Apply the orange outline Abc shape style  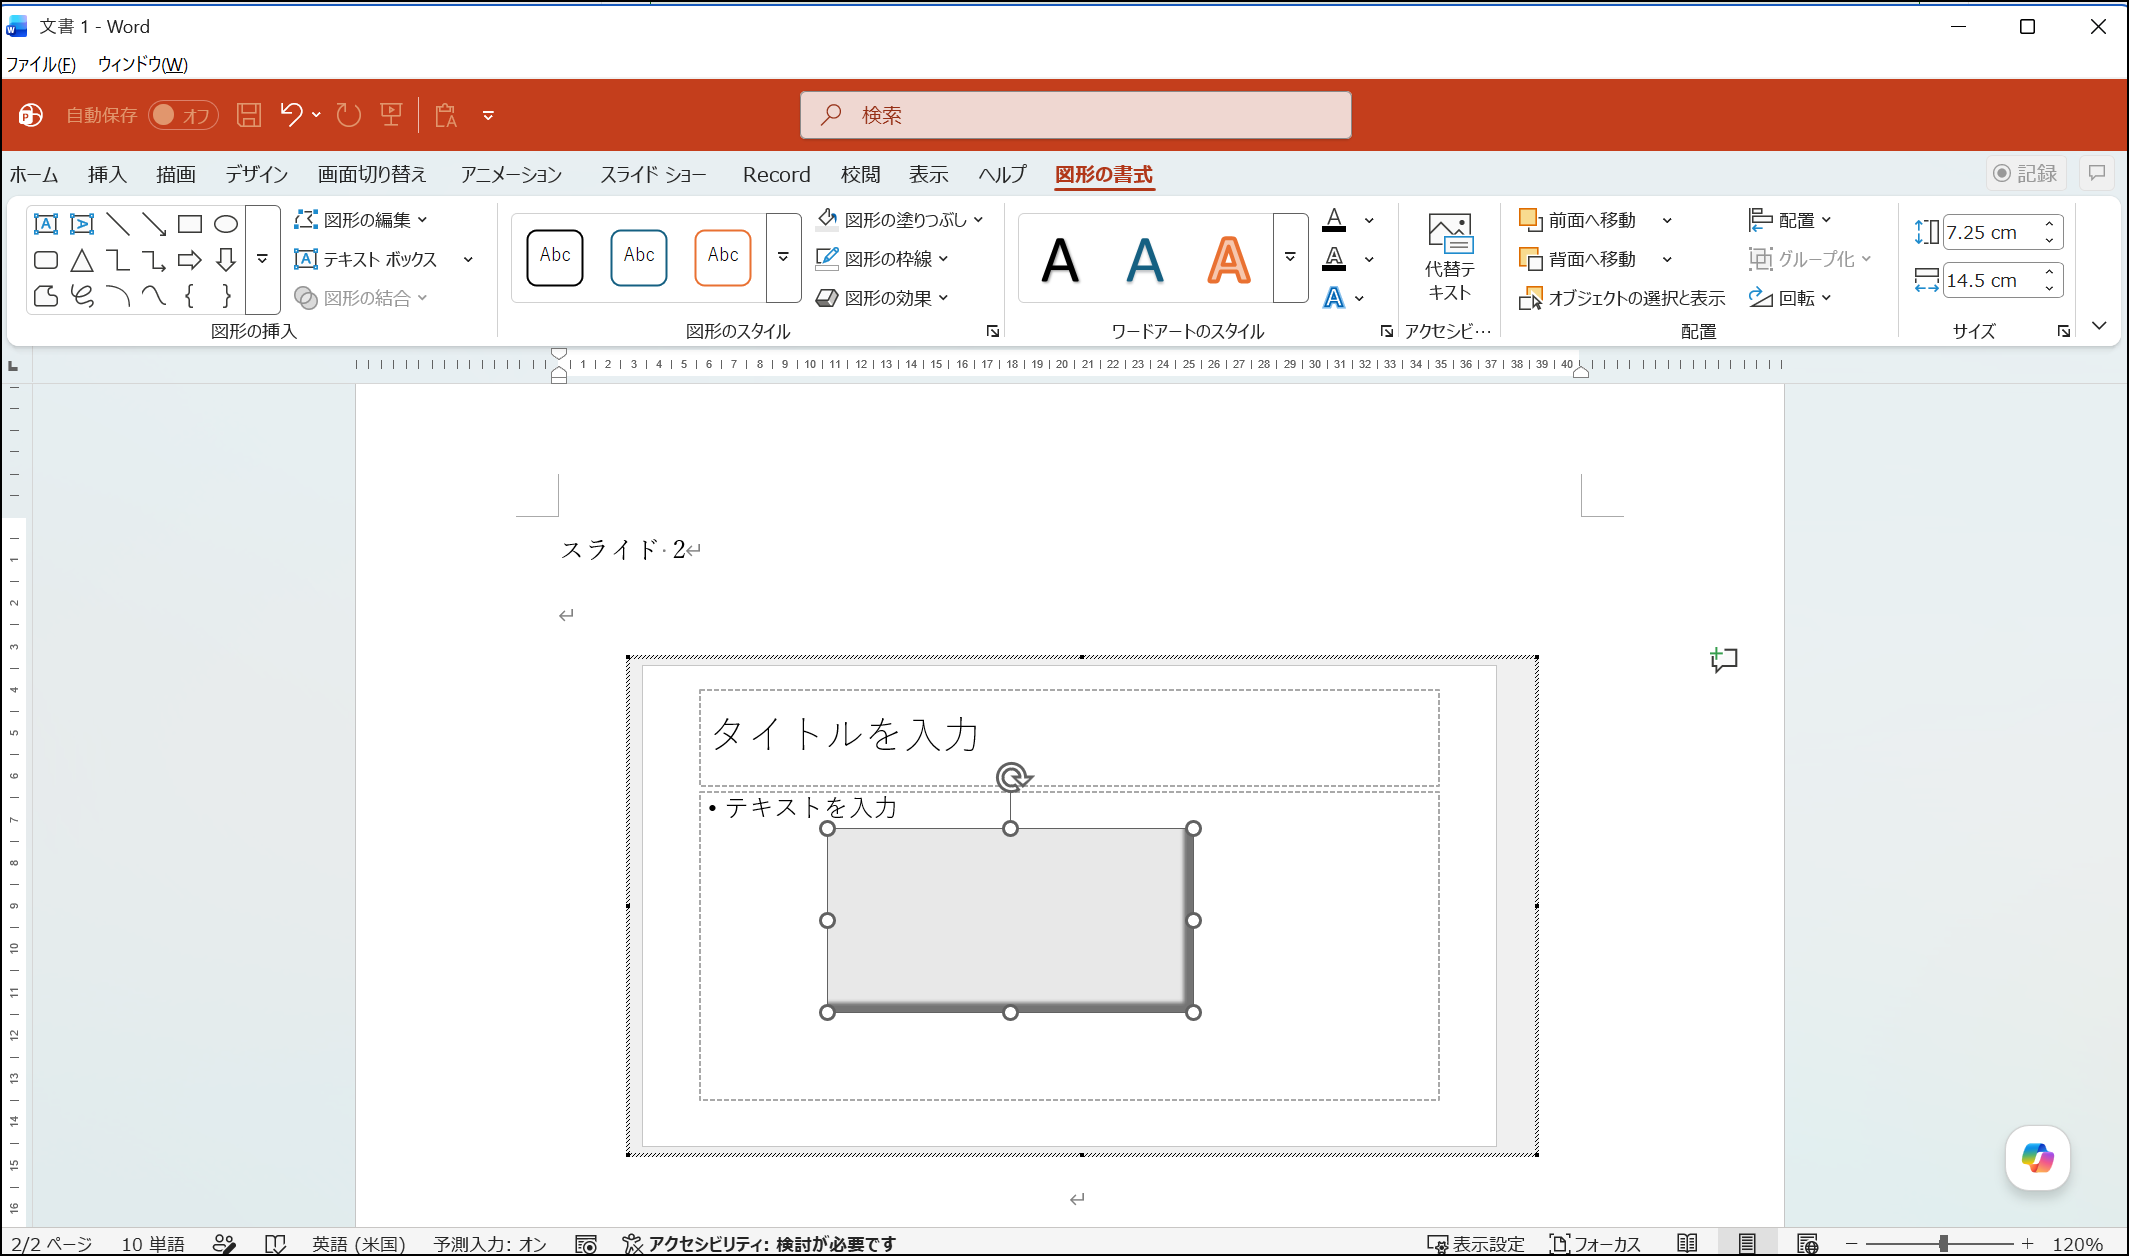723,256
